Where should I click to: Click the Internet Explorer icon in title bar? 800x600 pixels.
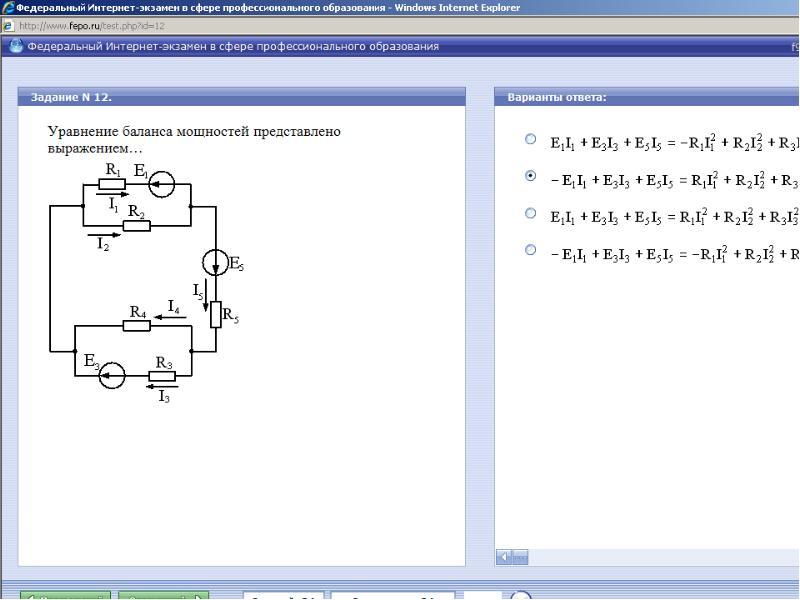pos(7,7)
